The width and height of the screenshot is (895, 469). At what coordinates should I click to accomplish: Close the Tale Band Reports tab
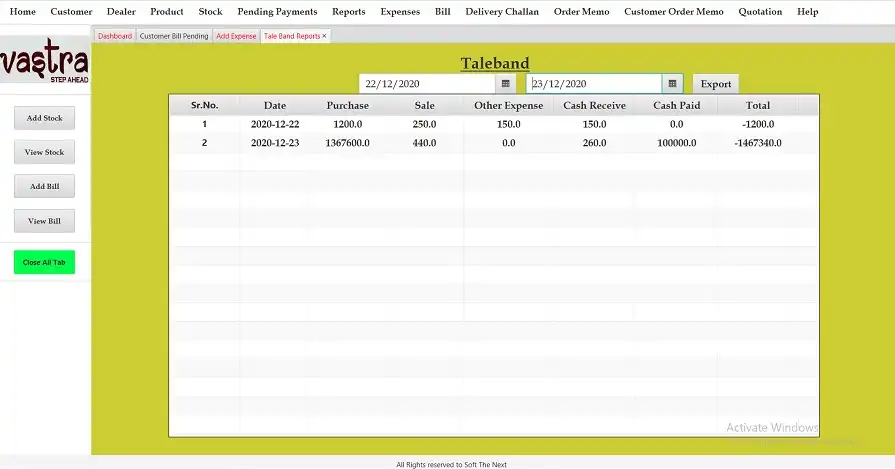pyautogui.click(x=324, y=36)
